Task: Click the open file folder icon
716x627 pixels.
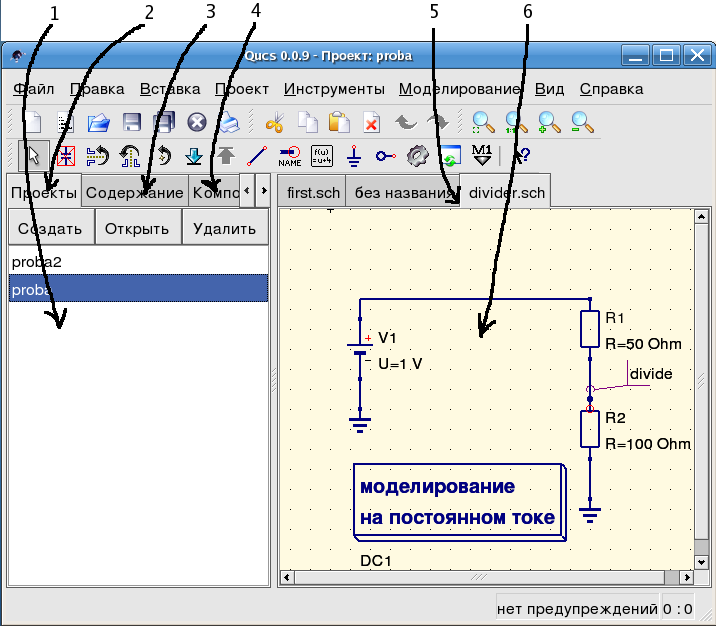Action: (99, 122)
